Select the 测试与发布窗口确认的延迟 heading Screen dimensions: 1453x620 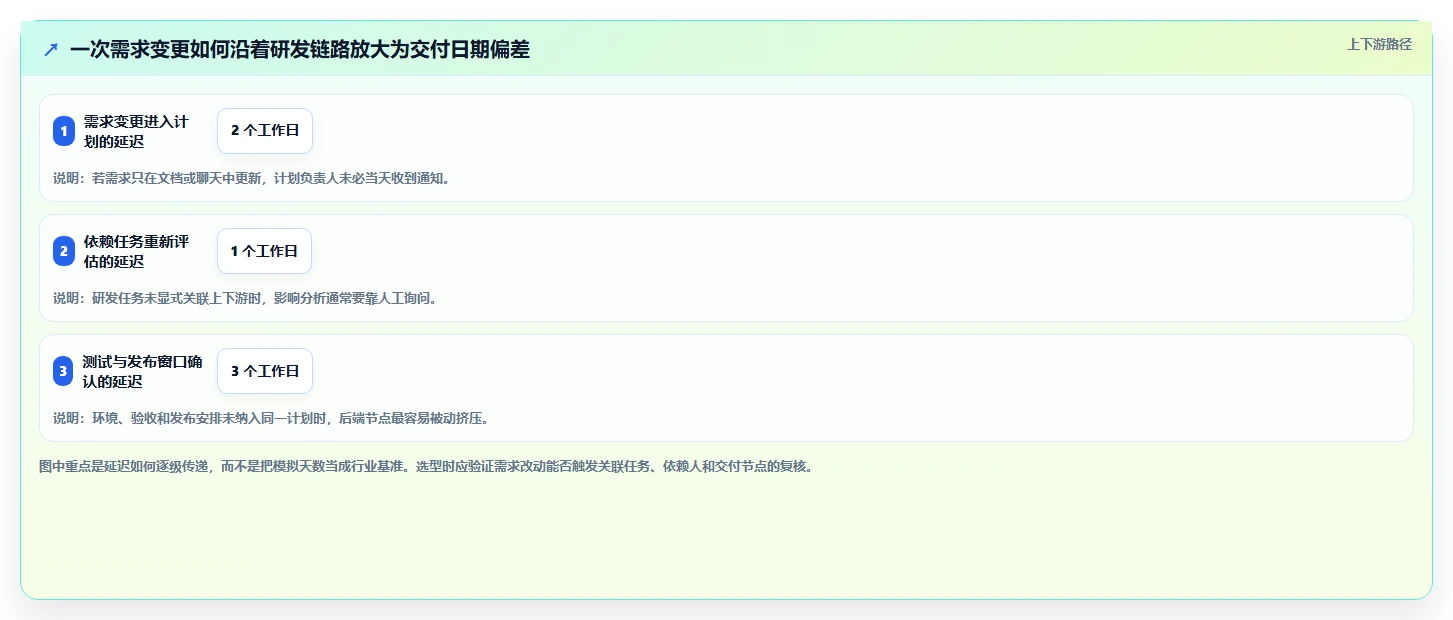click(x=143, y=371)
